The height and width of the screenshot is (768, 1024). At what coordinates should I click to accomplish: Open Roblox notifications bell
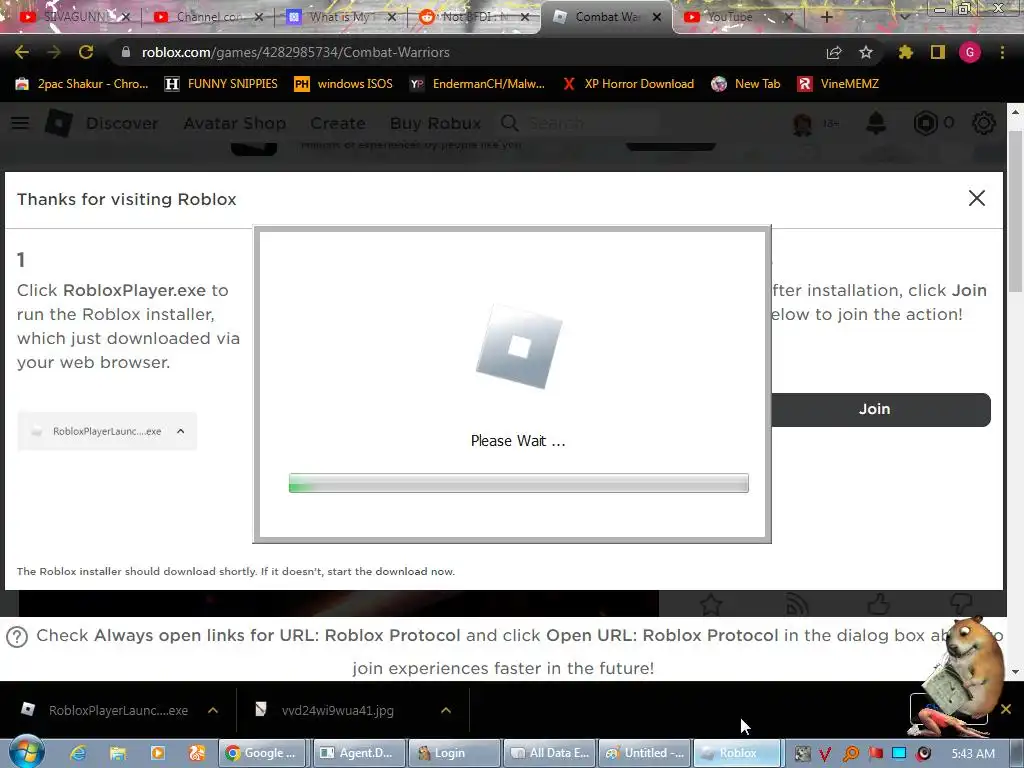[x=876, y=123]
